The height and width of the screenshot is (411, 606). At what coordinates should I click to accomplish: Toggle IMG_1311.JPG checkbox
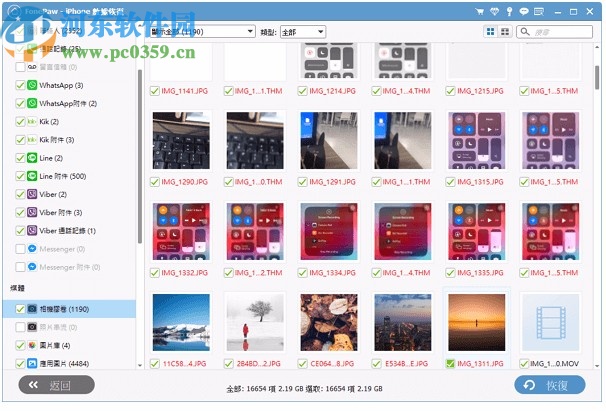(450, 363)
